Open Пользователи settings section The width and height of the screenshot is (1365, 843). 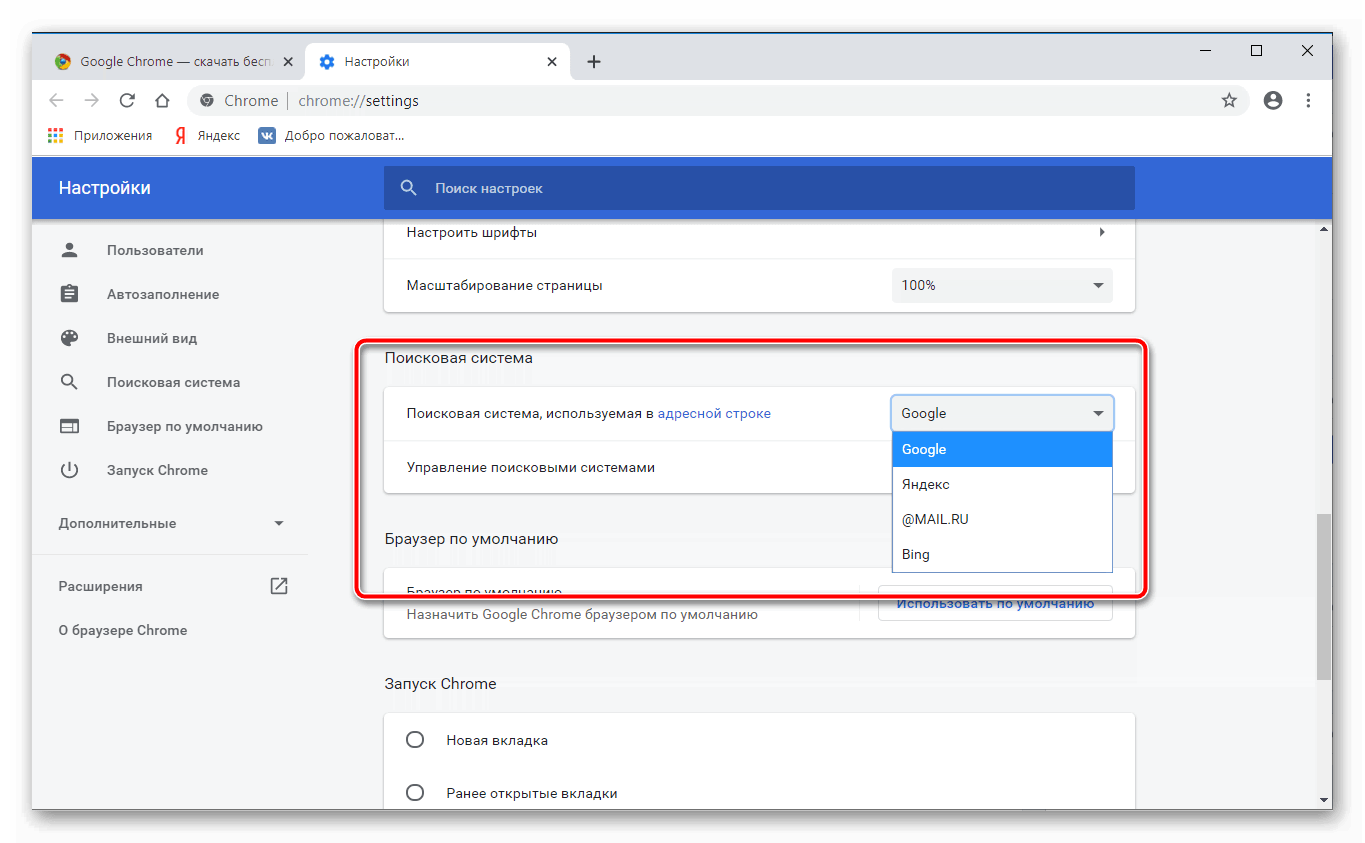click(x=155, y=250)
